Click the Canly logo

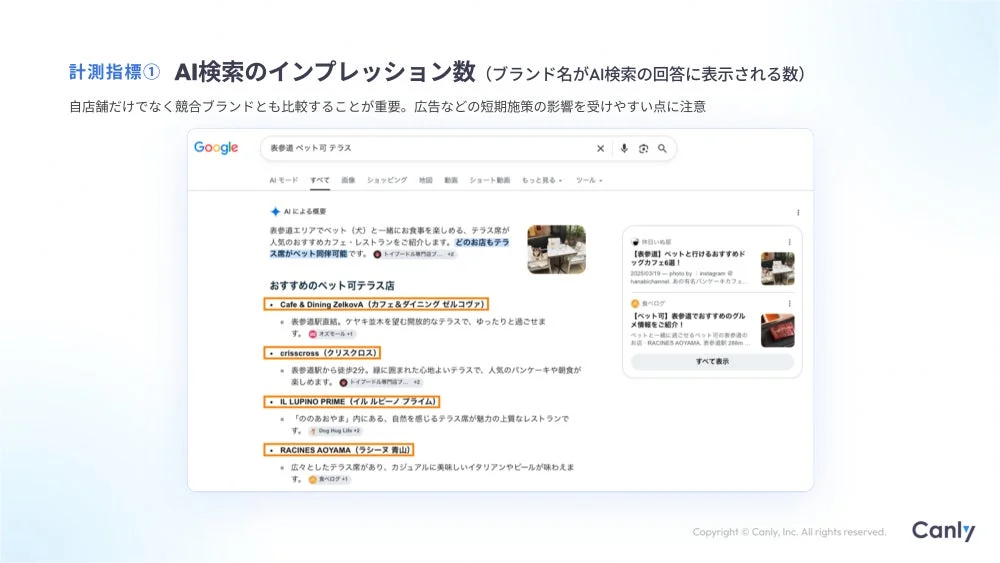tap(943, 530)
